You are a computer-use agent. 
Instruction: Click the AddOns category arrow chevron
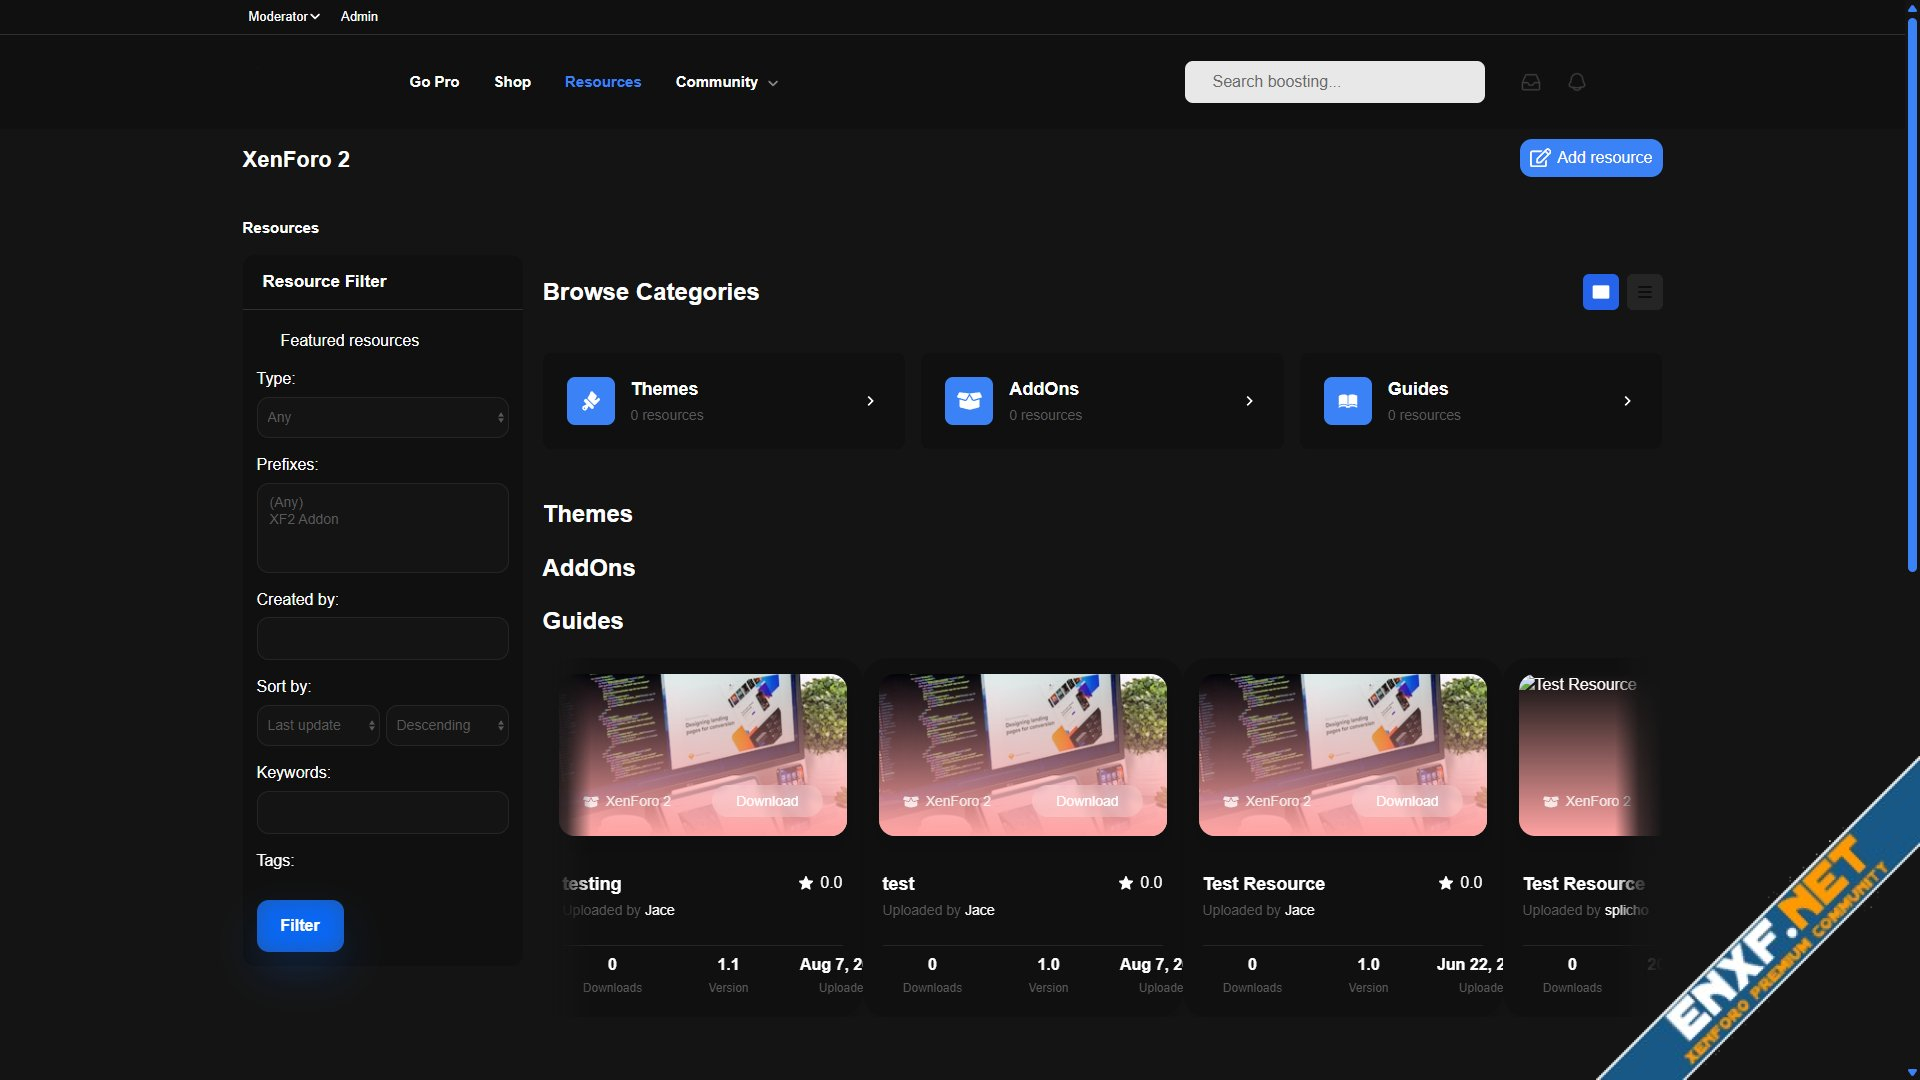(x=1249, y=401)
